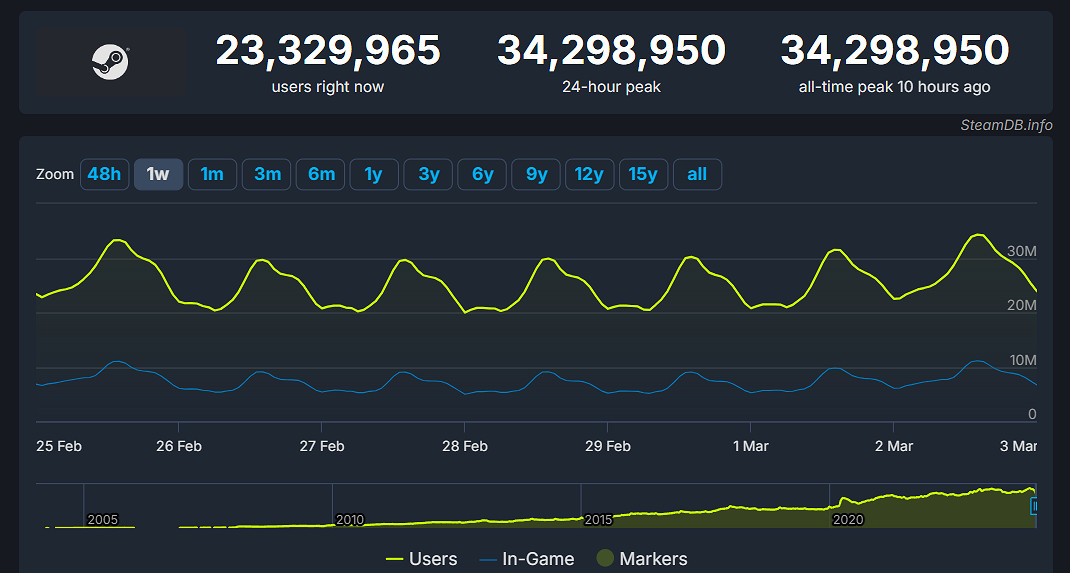This screenshot has width=1070, height=573.
Task: Switch zoom to 1m
Action: coord(212,174)
